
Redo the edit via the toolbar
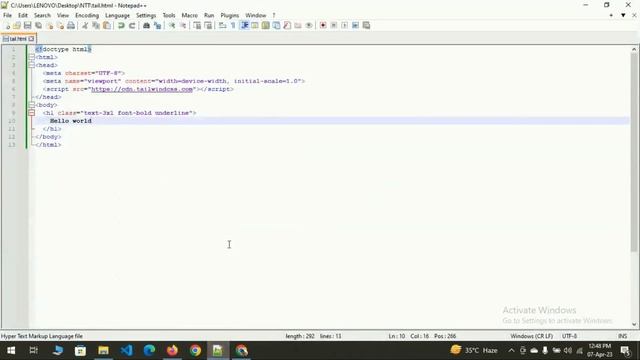point(132,25)
